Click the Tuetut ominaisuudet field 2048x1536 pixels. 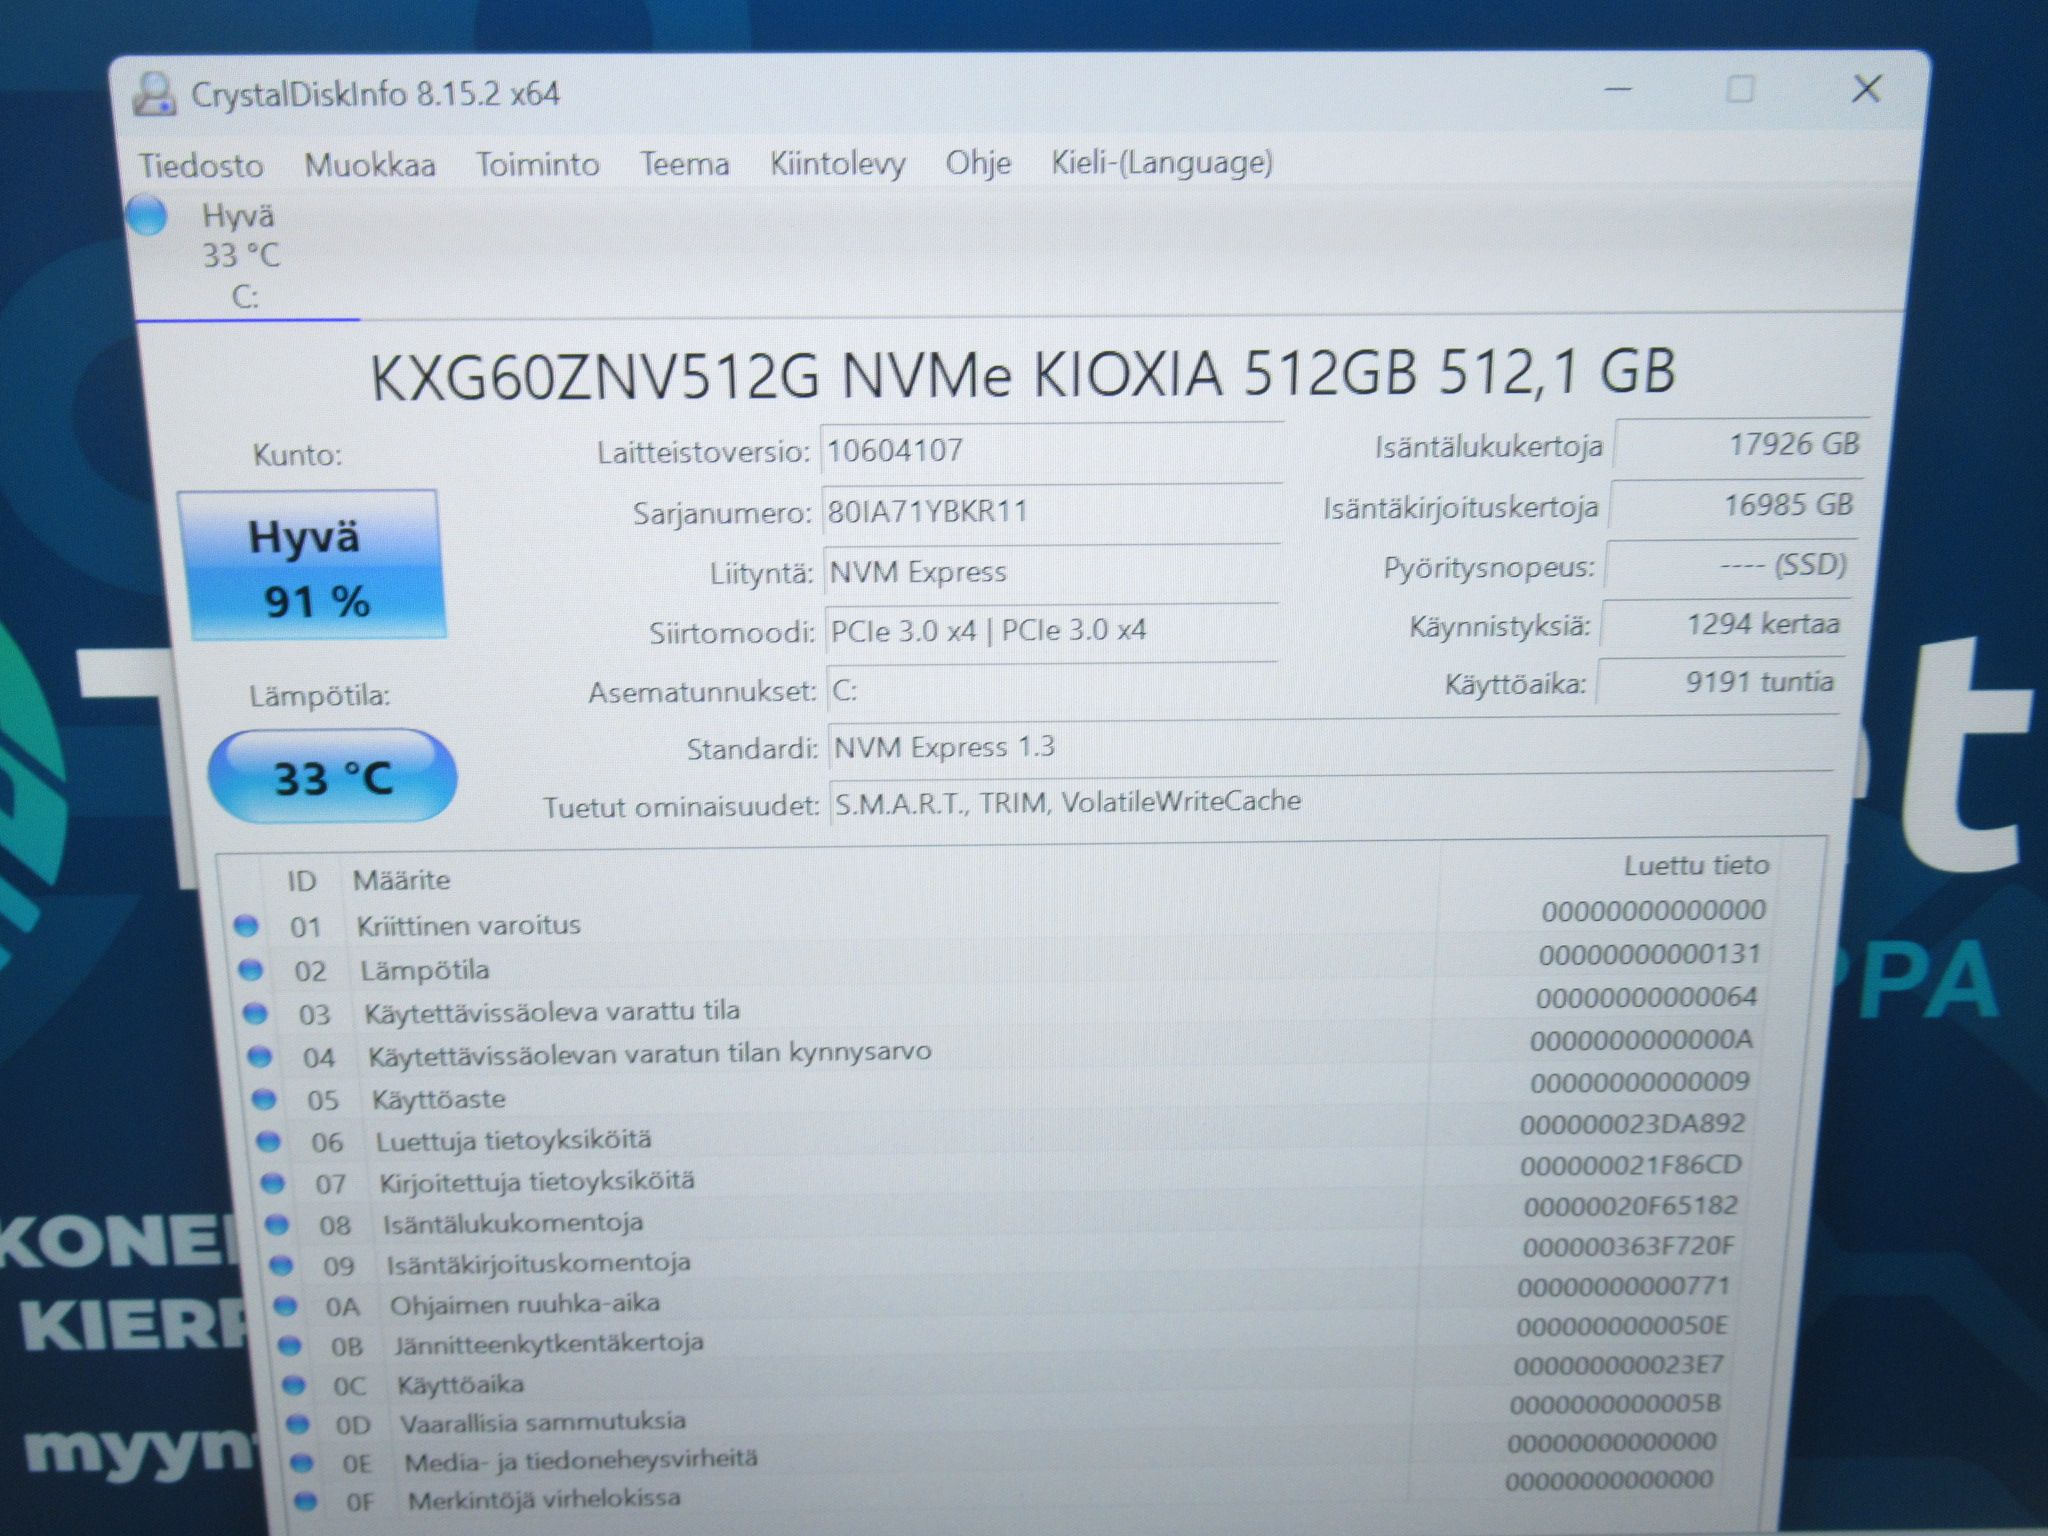1330,801
